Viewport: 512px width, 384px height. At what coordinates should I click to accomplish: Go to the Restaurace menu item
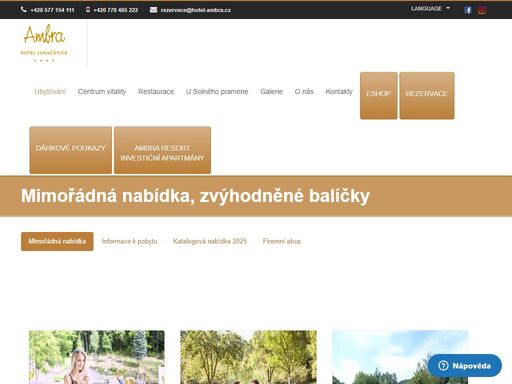pyautogui.click(x=156, y=91)
